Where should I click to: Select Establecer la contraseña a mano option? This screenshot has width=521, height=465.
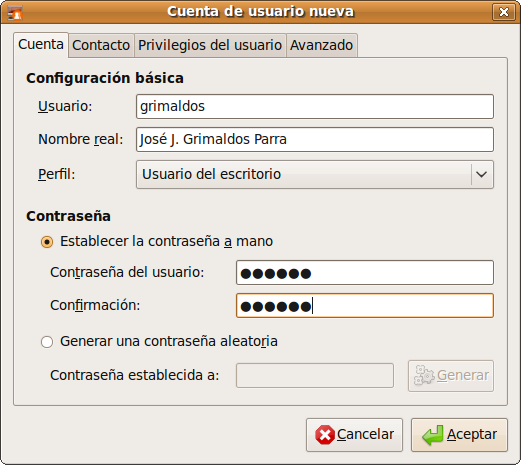point(47,242)
